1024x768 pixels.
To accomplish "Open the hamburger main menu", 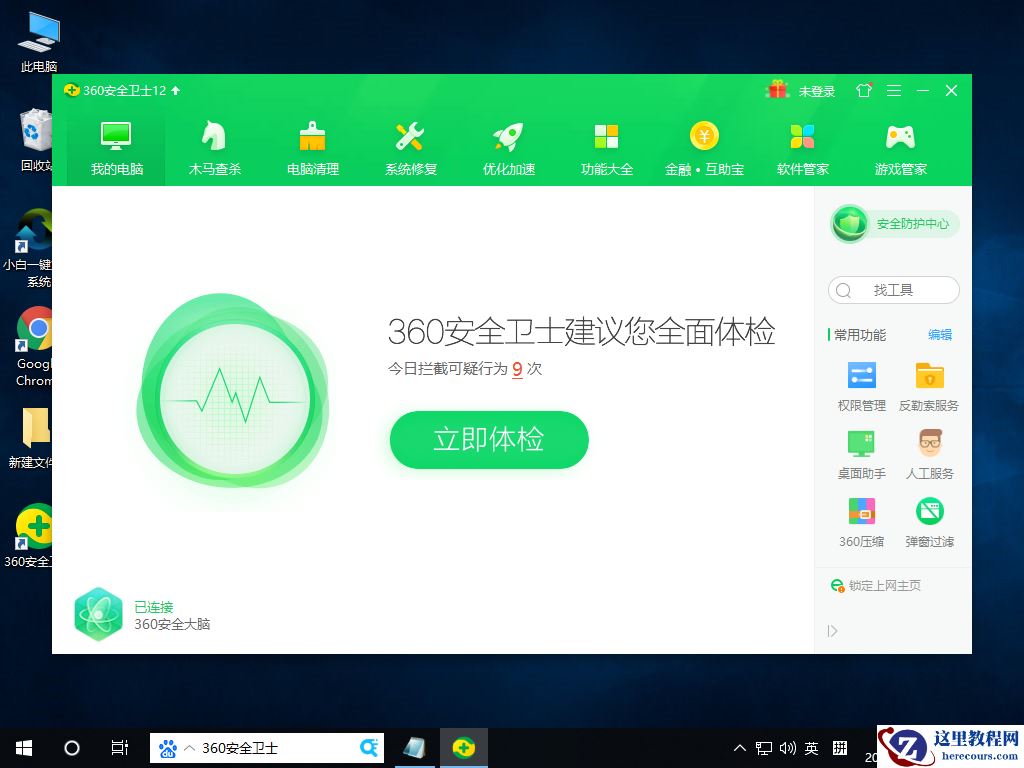I will 894,90.
